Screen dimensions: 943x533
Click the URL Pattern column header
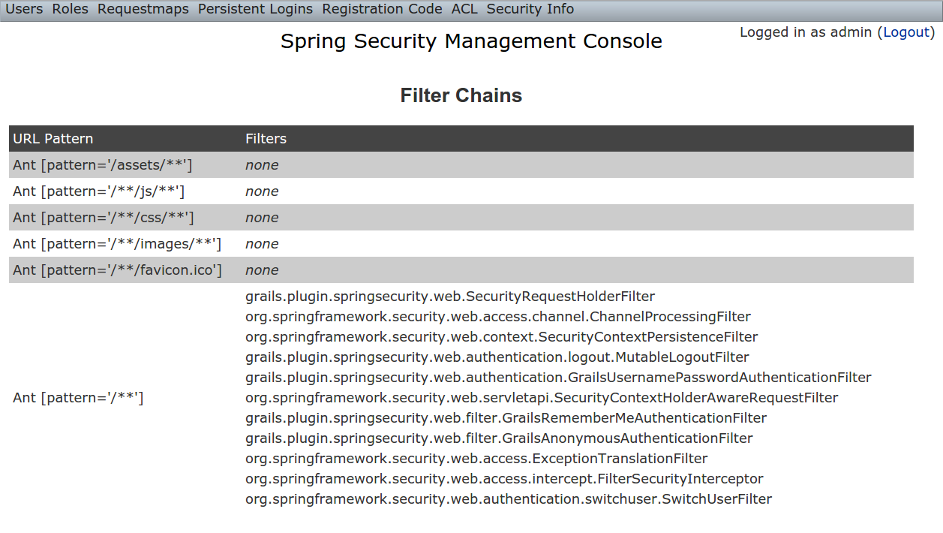pos(53,139)
